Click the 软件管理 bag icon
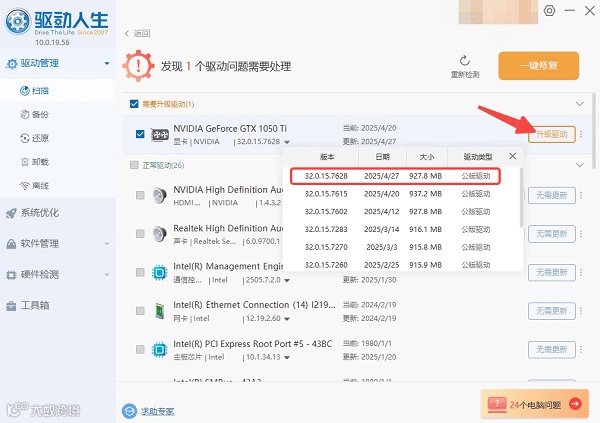600x423 pixels. pos(11,244)
